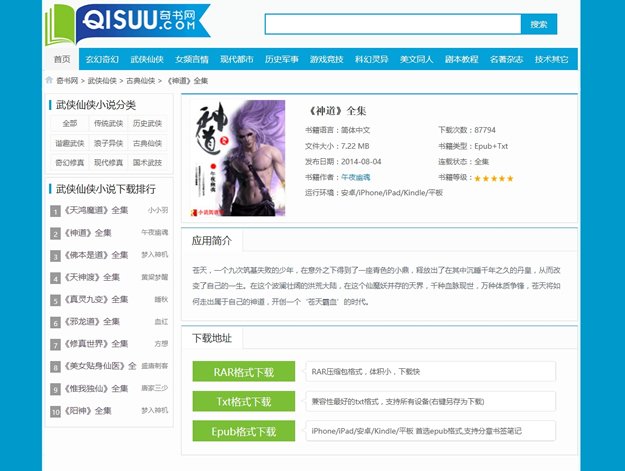Click rank number 1 badge in download ranking
The height and width of the screenshot is (471, 625).
[x=56, y=211]
